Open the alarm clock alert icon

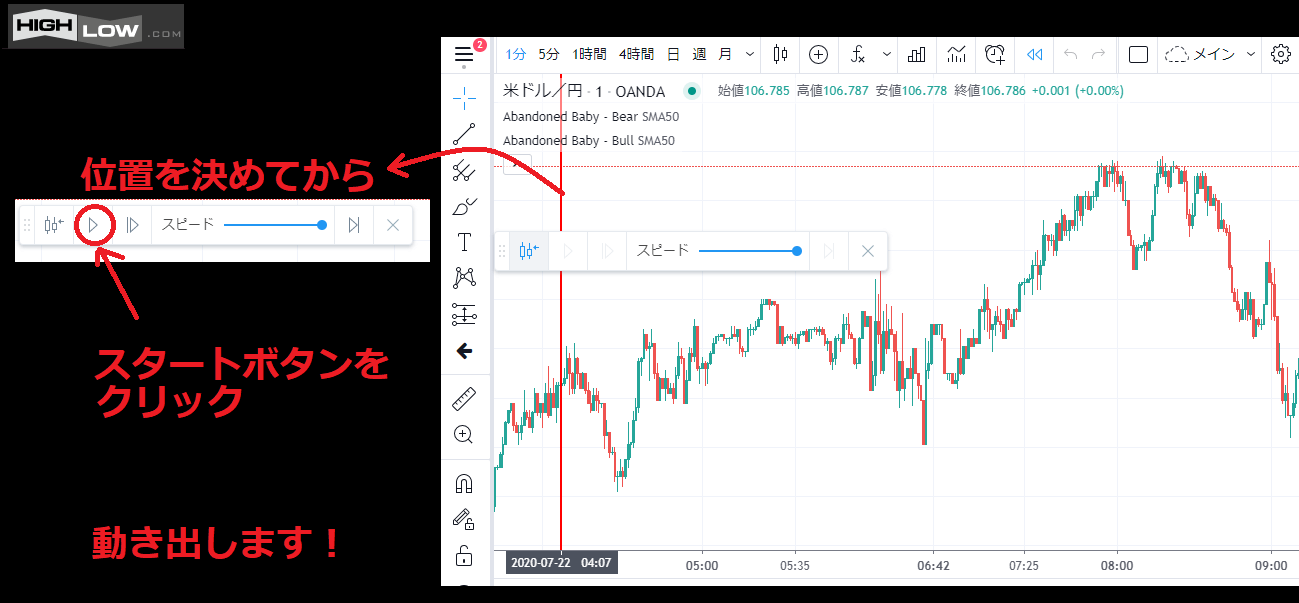[994, 55]
